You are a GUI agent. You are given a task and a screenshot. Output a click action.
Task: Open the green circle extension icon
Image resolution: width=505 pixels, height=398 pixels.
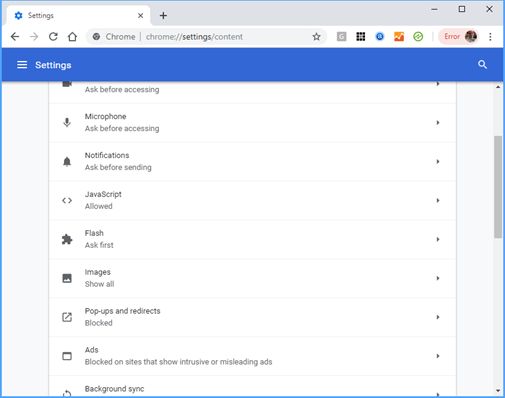(x=418, y=37)
